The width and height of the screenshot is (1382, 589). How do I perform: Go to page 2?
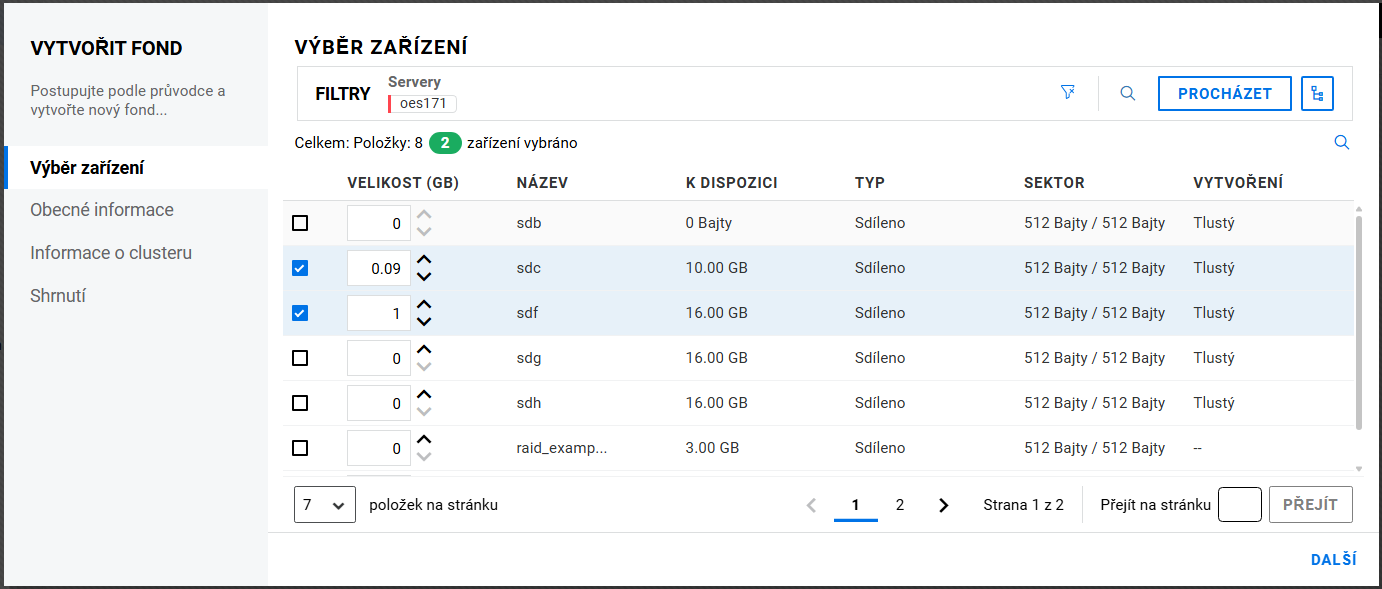(x=900, y=505)
